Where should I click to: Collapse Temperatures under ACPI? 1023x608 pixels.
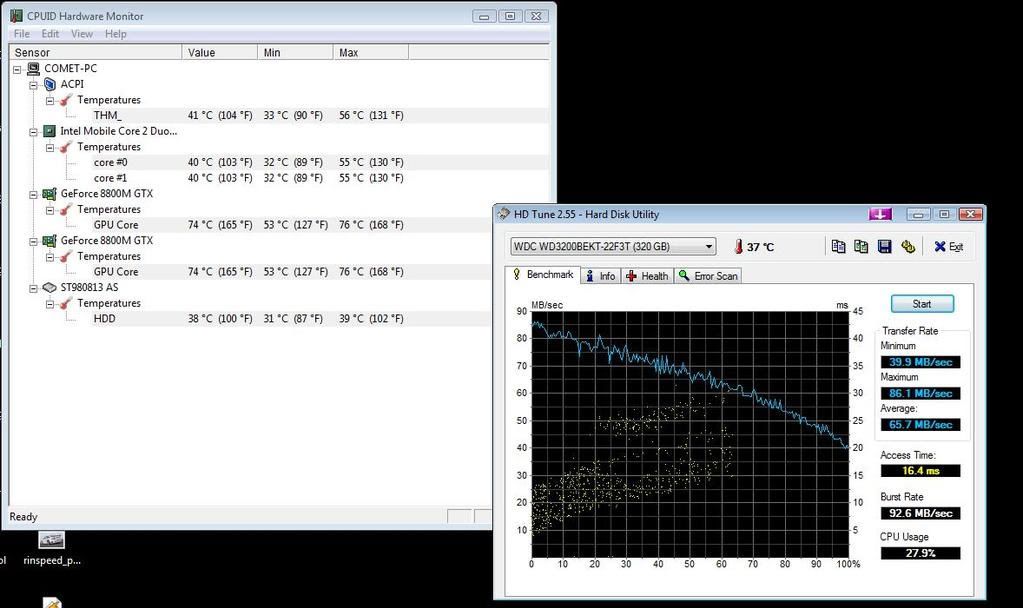(x=50, y=100)
